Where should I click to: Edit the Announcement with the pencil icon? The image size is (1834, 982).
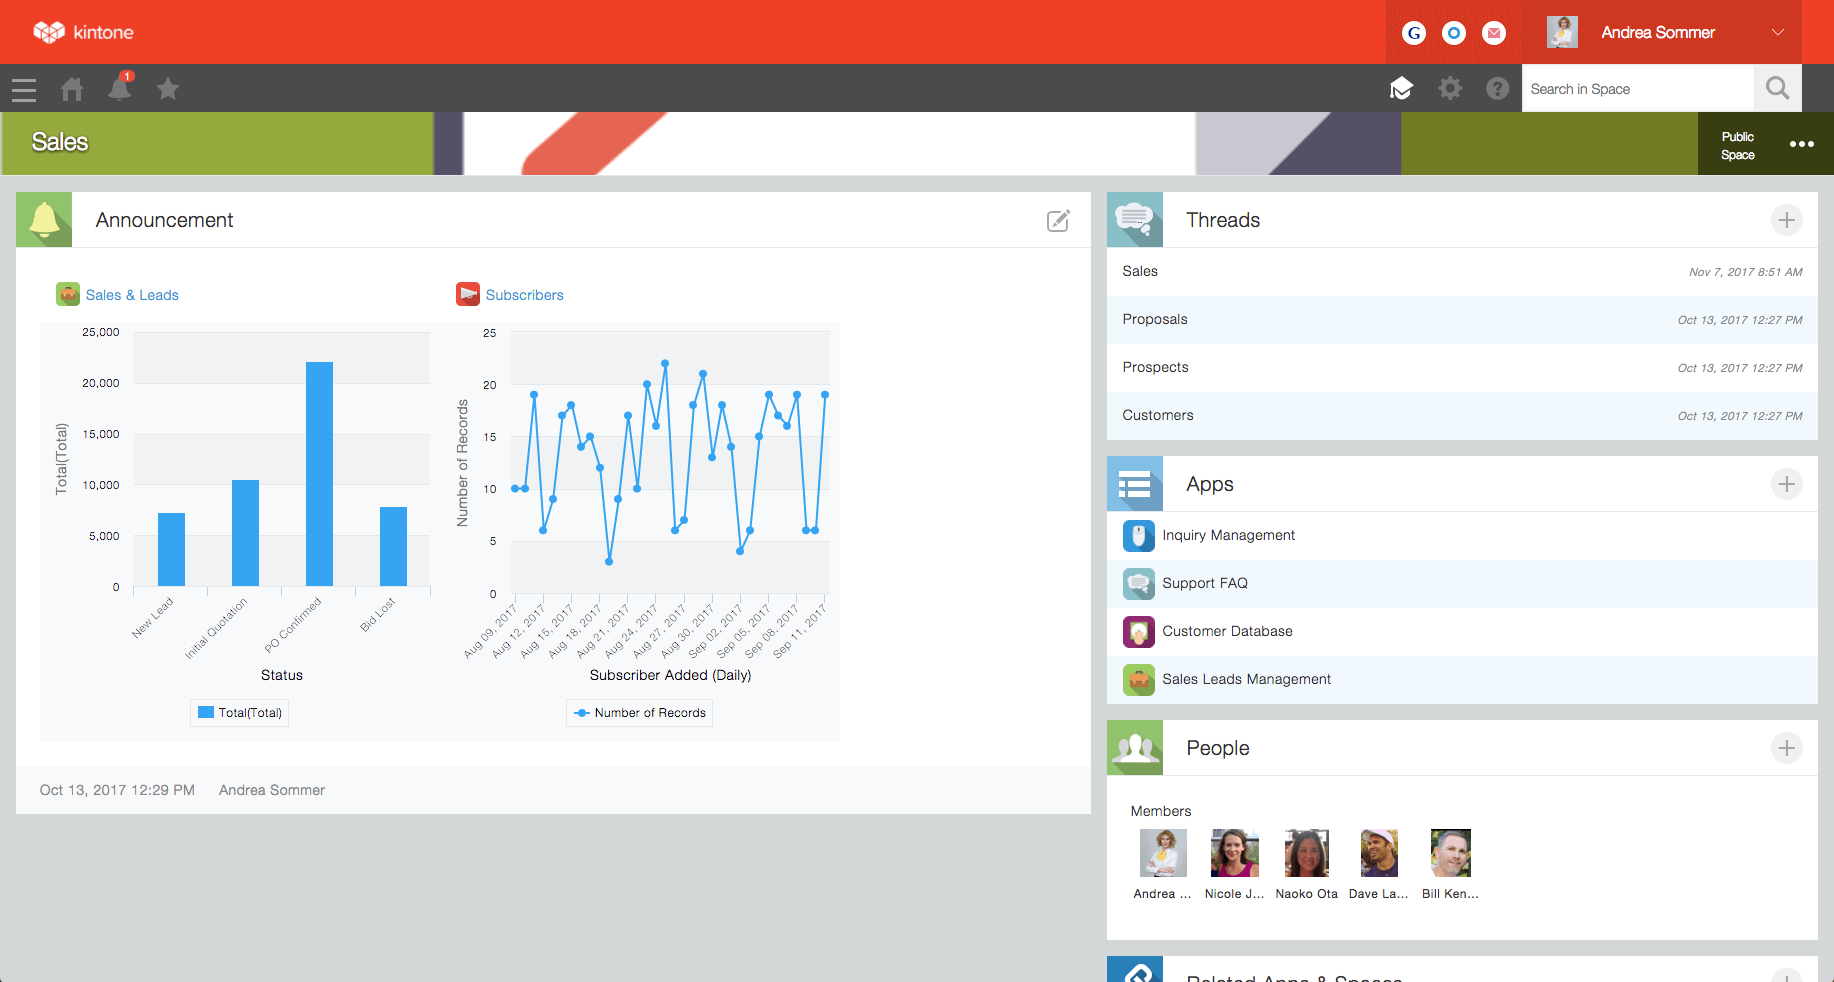1058,220
